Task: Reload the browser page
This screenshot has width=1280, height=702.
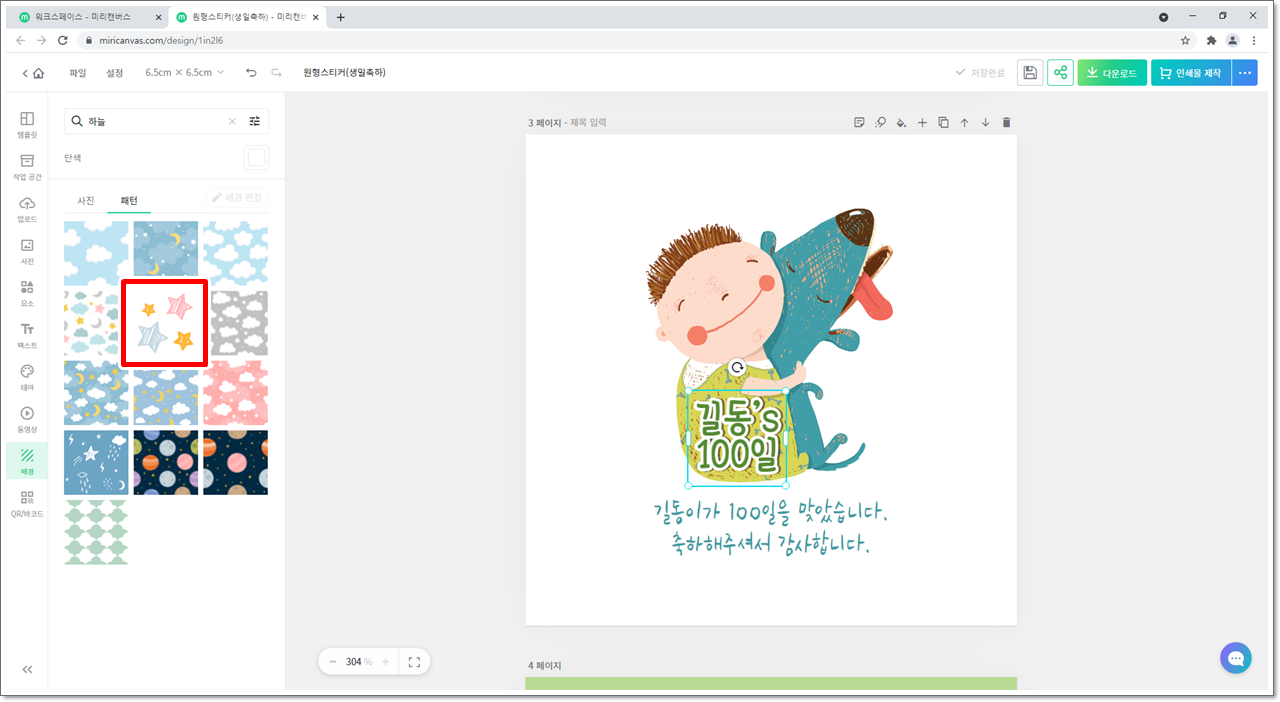Action: [63, 40]
